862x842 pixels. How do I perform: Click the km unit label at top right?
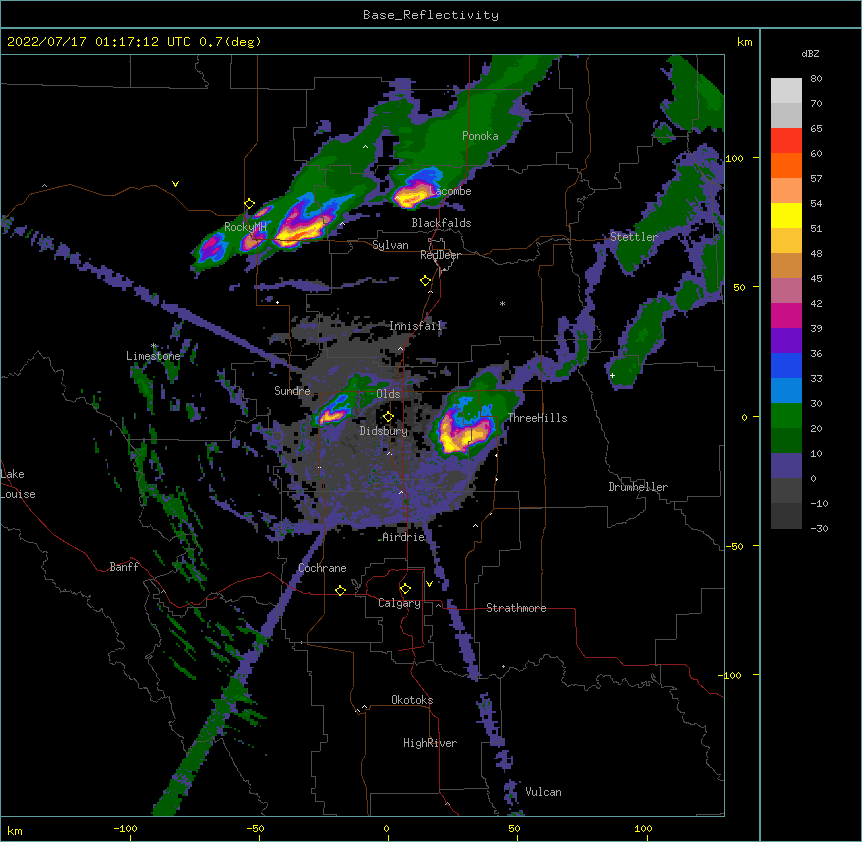click(x=744, y=42)
